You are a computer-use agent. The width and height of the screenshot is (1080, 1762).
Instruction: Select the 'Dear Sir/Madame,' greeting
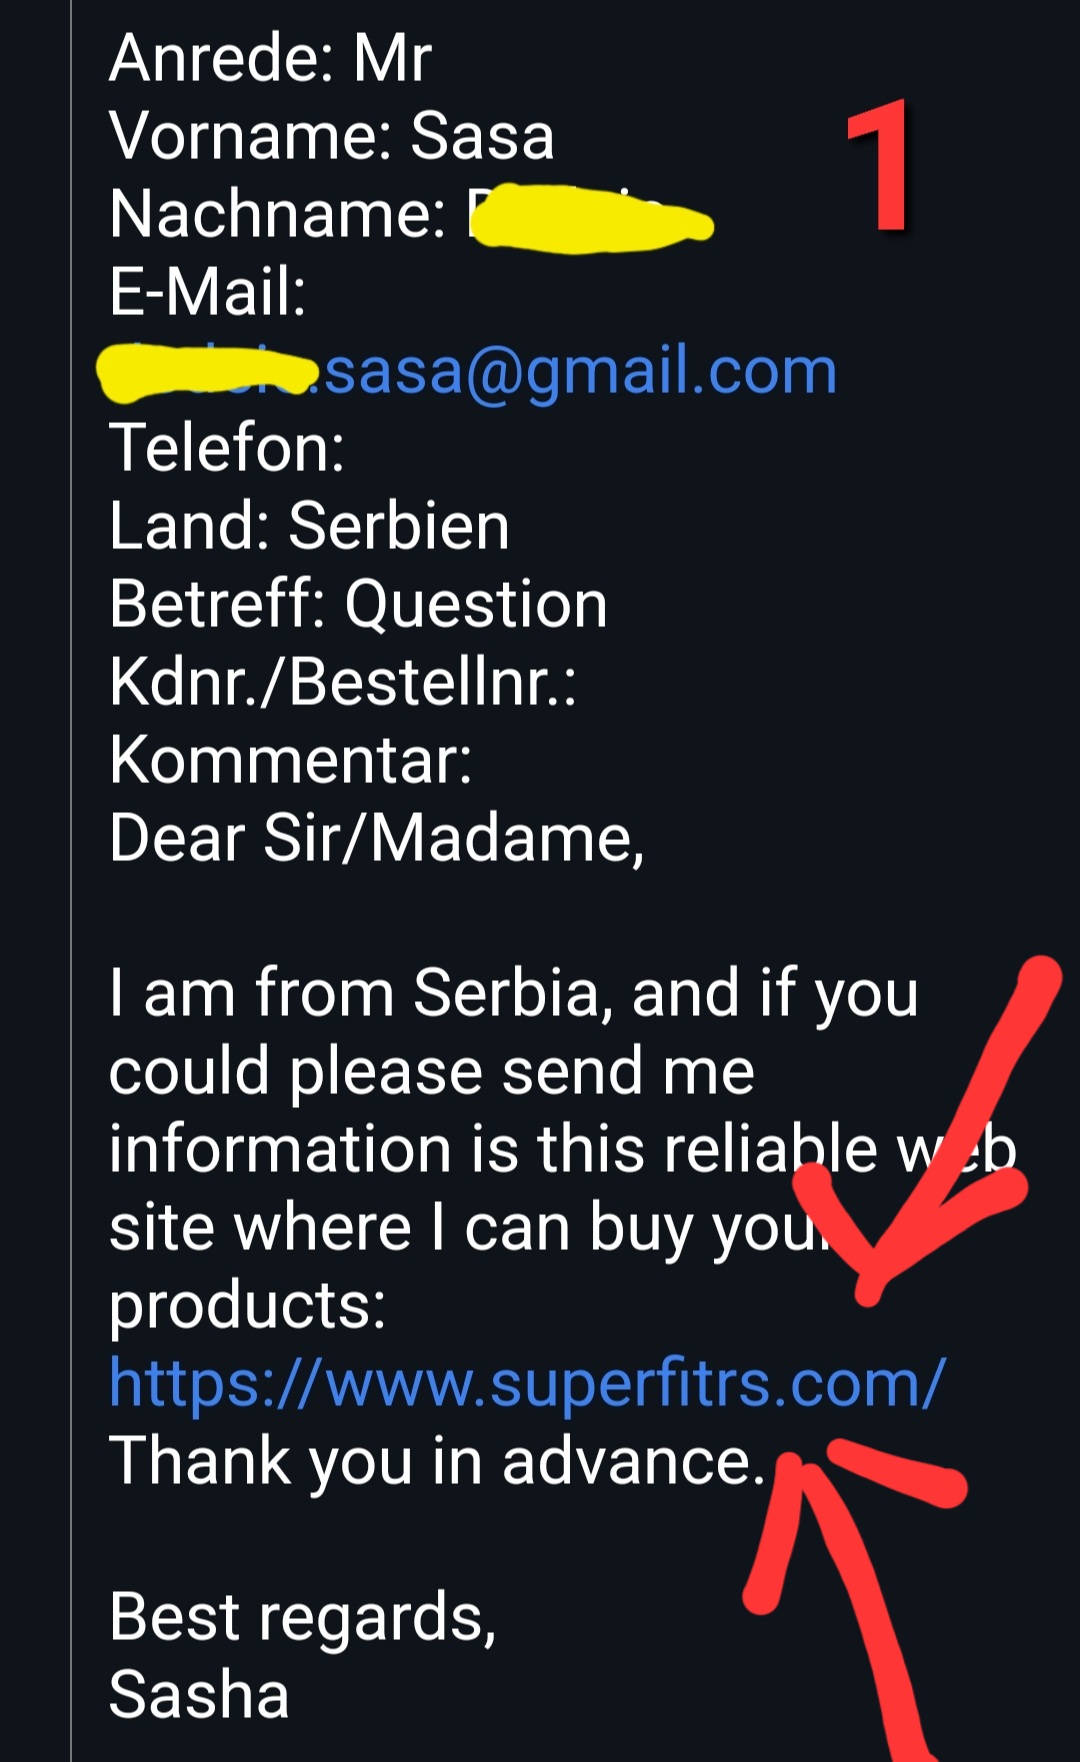[377, 838]
